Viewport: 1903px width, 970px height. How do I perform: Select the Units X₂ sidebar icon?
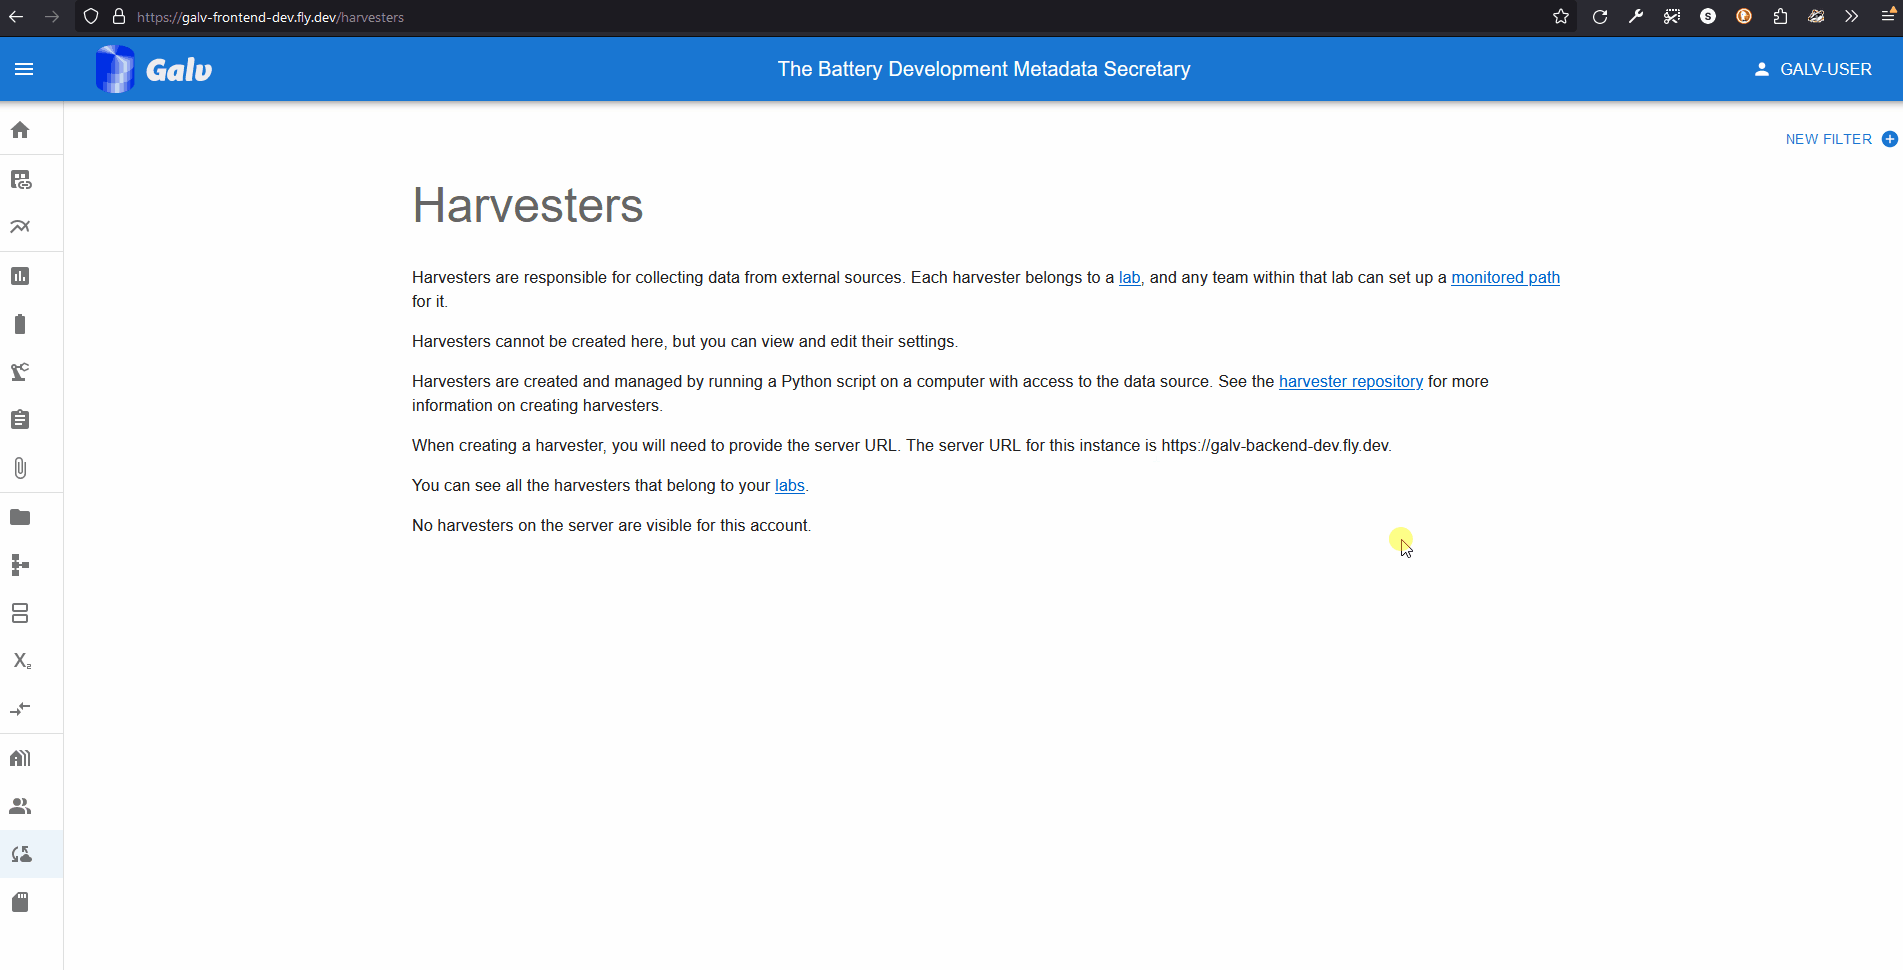tap(20, 661)
